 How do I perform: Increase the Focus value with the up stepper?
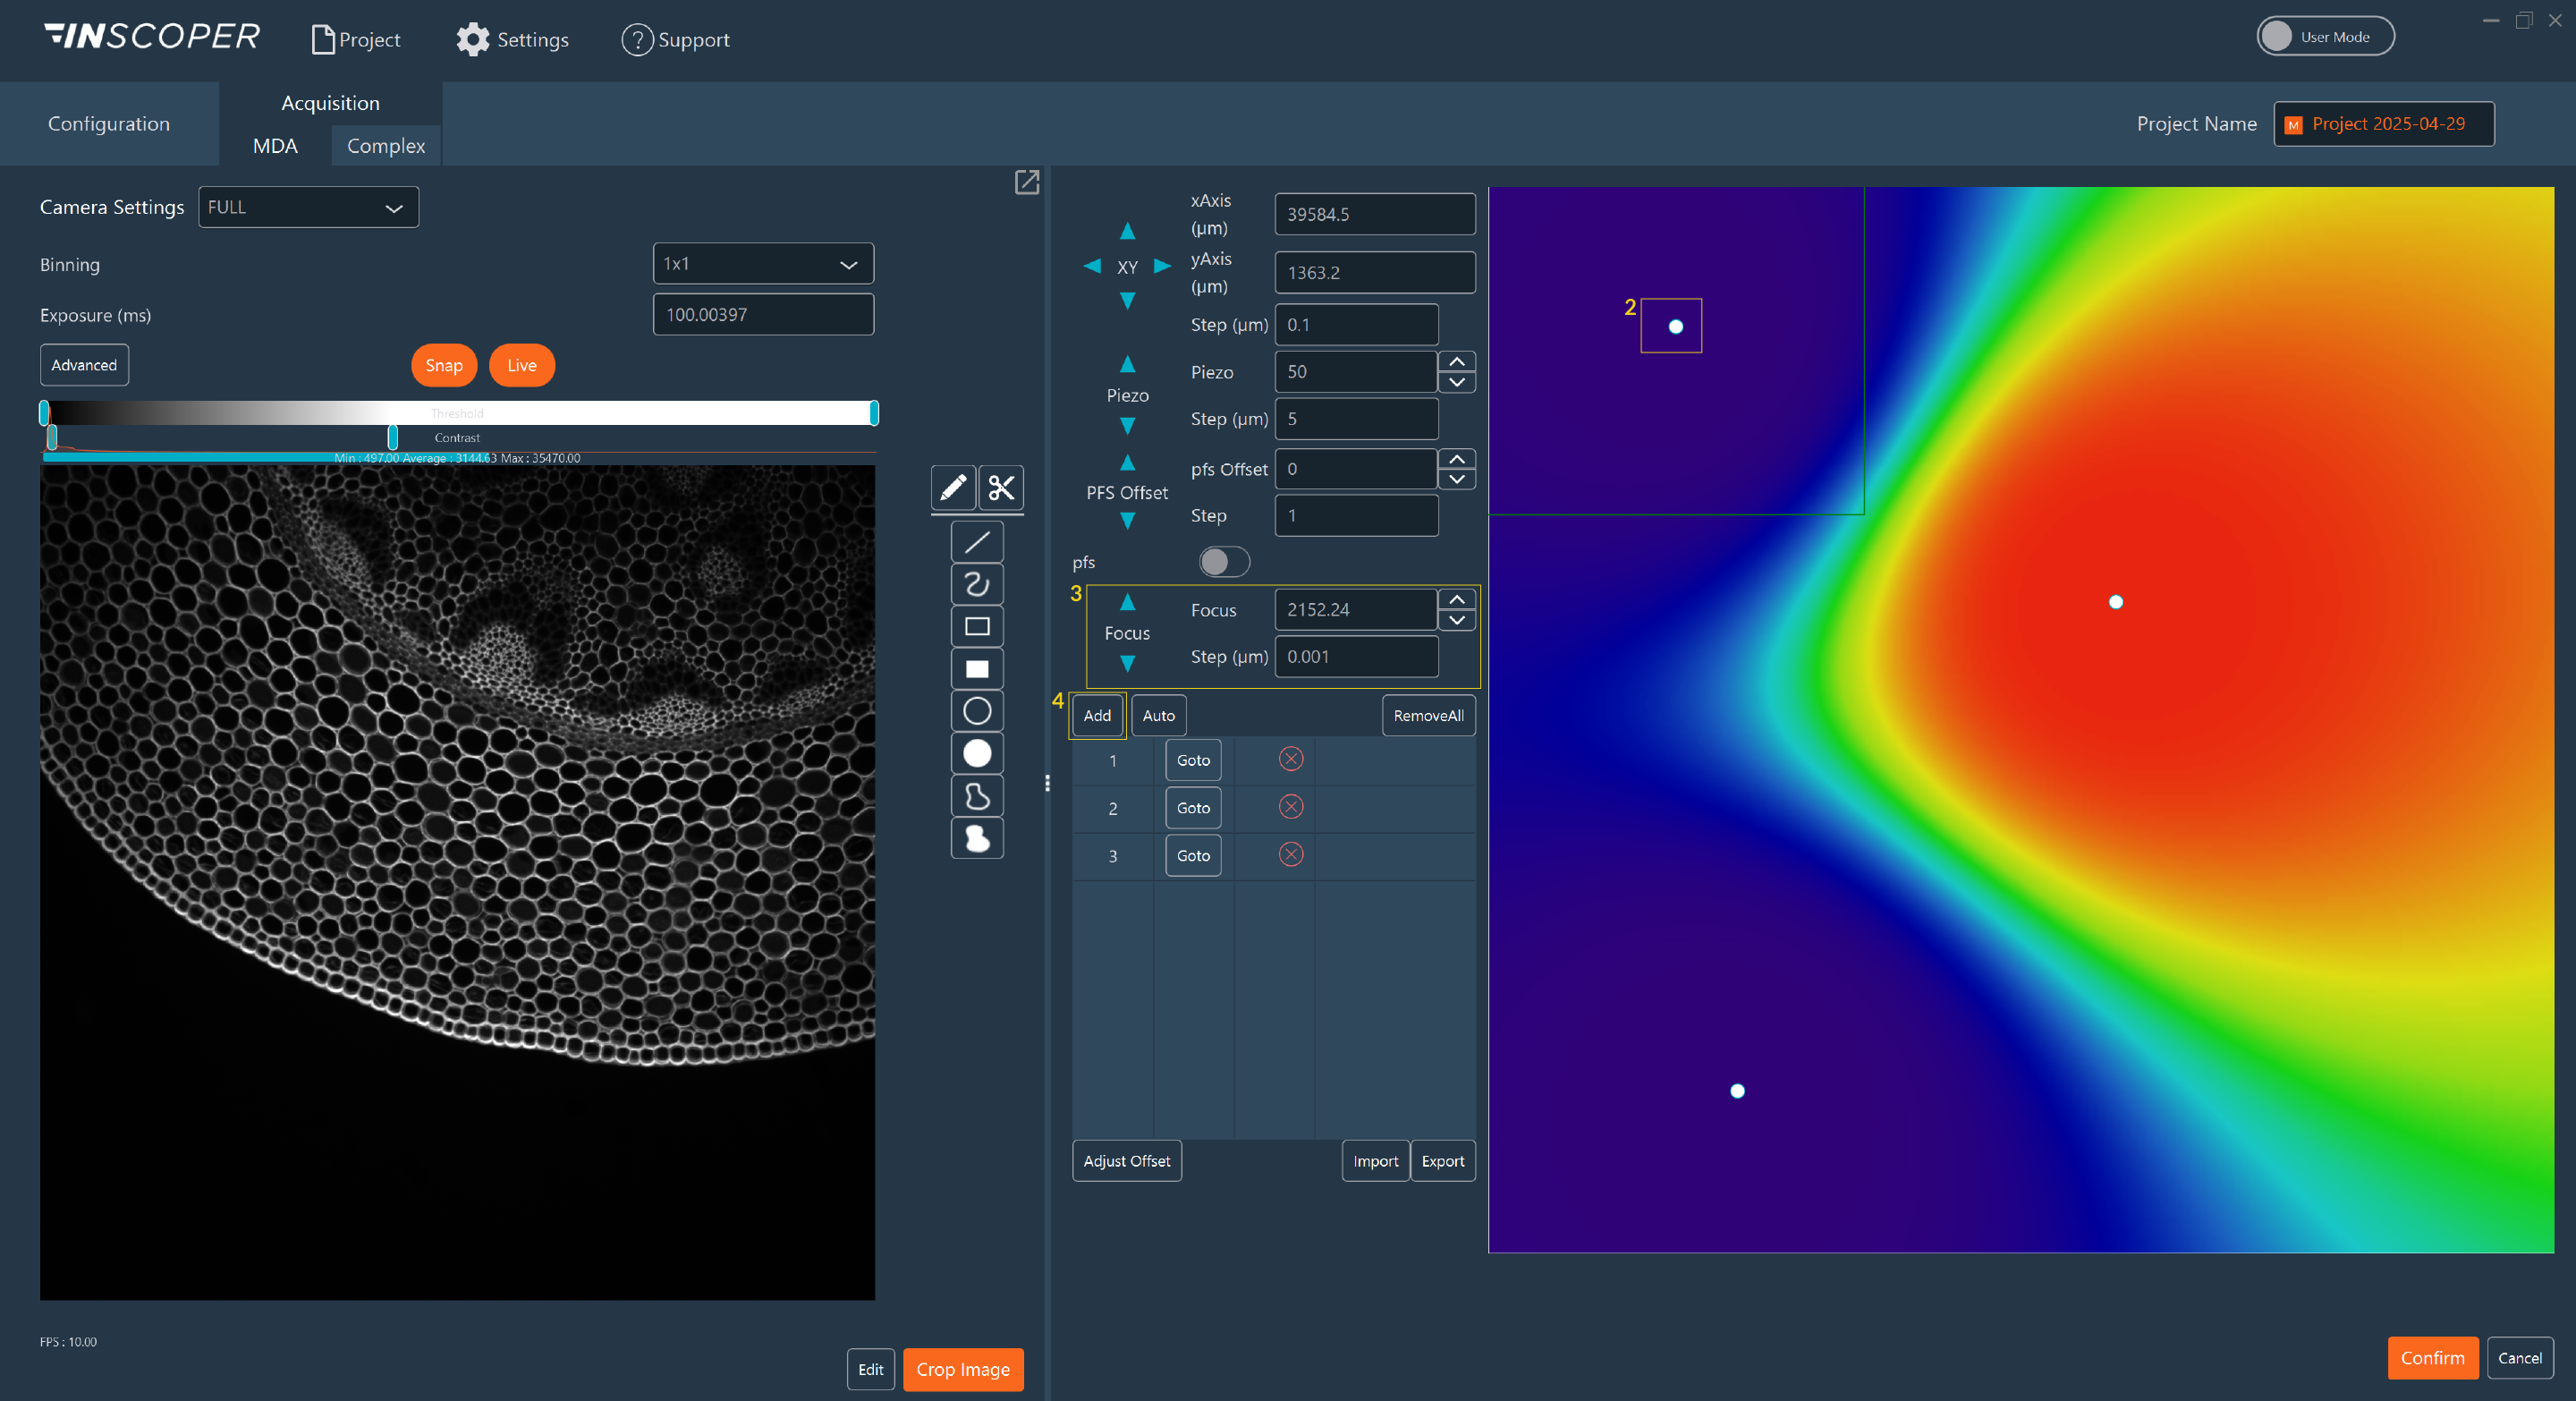tap(1456, 599)
